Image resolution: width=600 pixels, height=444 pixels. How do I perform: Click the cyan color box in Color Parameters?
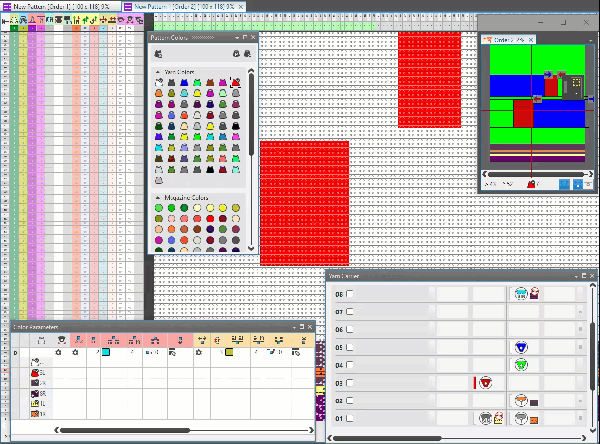click(106, 353)
